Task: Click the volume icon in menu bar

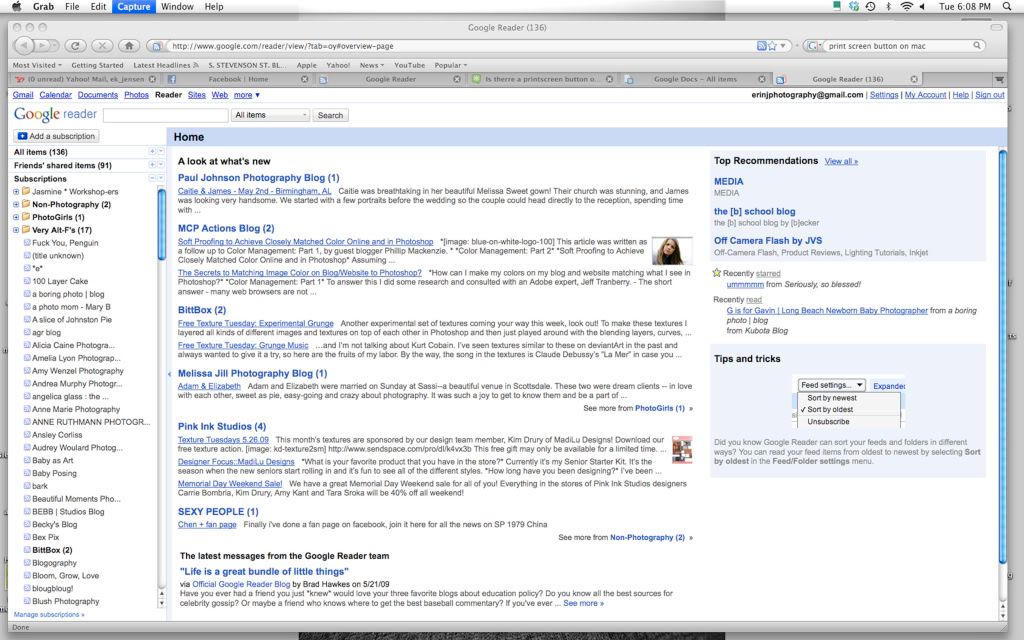Action: [x=922, y=7]
